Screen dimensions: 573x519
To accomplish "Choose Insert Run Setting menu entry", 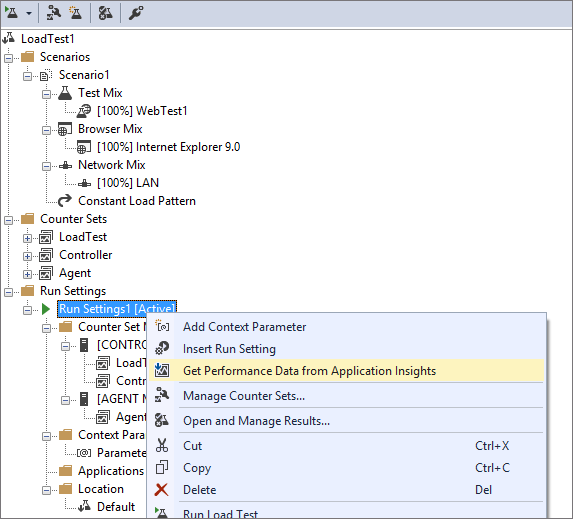I will tap(346, 349).
